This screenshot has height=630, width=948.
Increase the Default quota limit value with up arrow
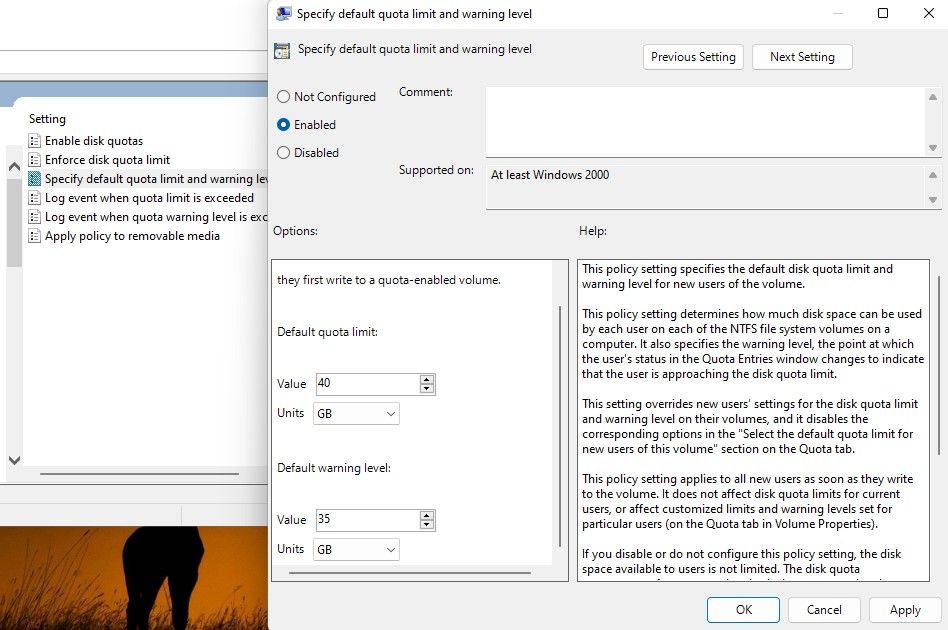pos(427,380)
